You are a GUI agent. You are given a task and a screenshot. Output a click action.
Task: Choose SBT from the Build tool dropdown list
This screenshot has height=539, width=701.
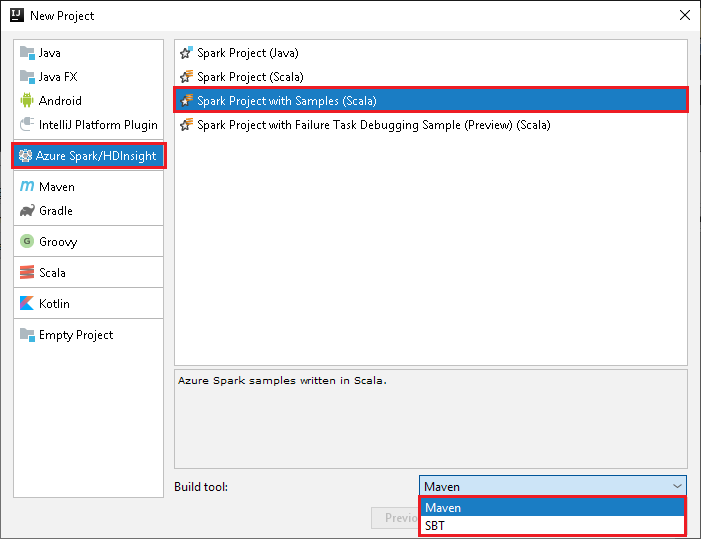coord(552,526)
